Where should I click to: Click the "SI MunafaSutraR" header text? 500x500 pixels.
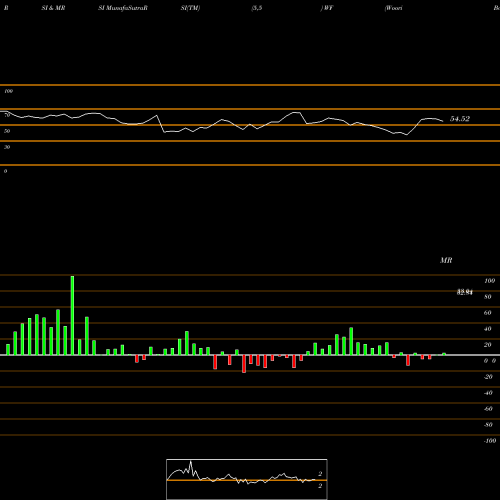click(123, 8)
